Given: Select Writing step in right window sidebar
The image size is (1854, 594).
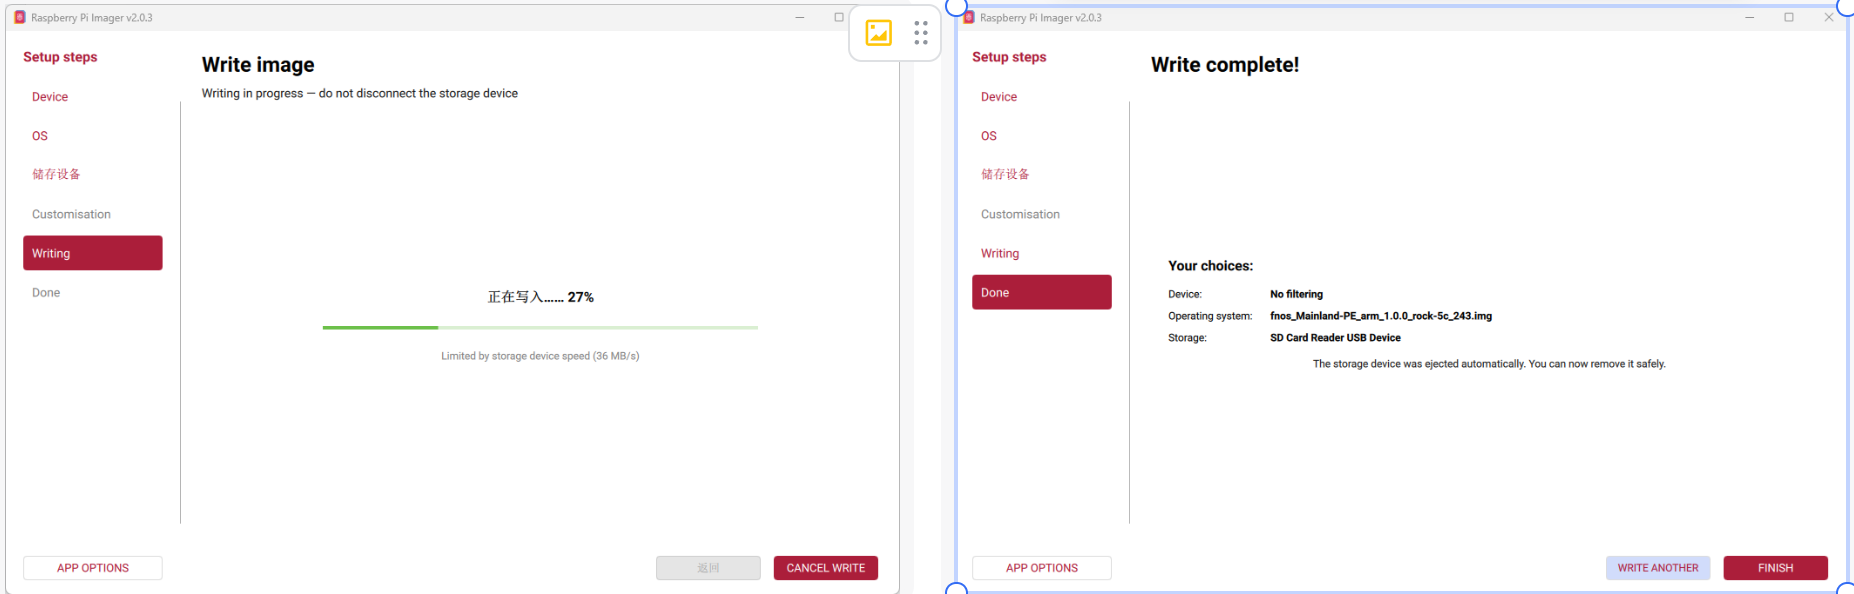Looking at the screenshot, I should 1000,253.
